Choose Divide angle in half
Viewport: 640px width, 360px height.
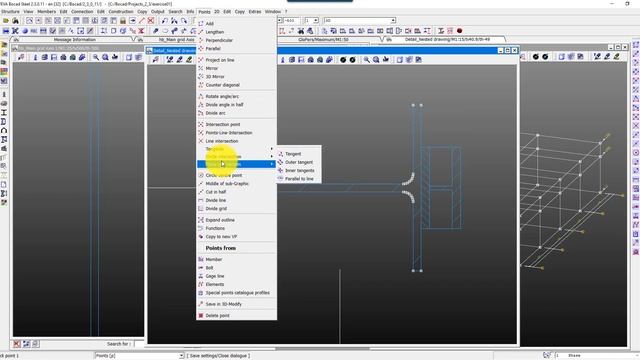(x=224, y=105)
